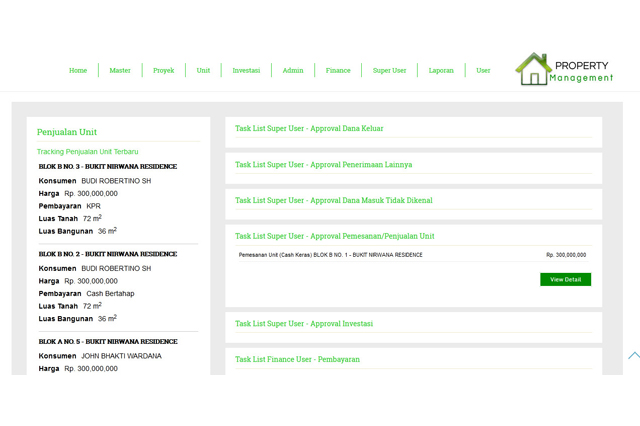Expand Approval Dana Masuk Tidak Dikenal
The image size is (640, 426).
(x=333, y=201)
